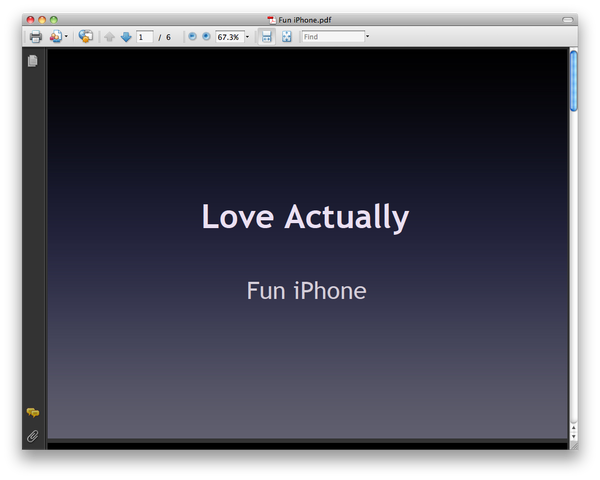Click the total page count 6

(x=168, y=37)
